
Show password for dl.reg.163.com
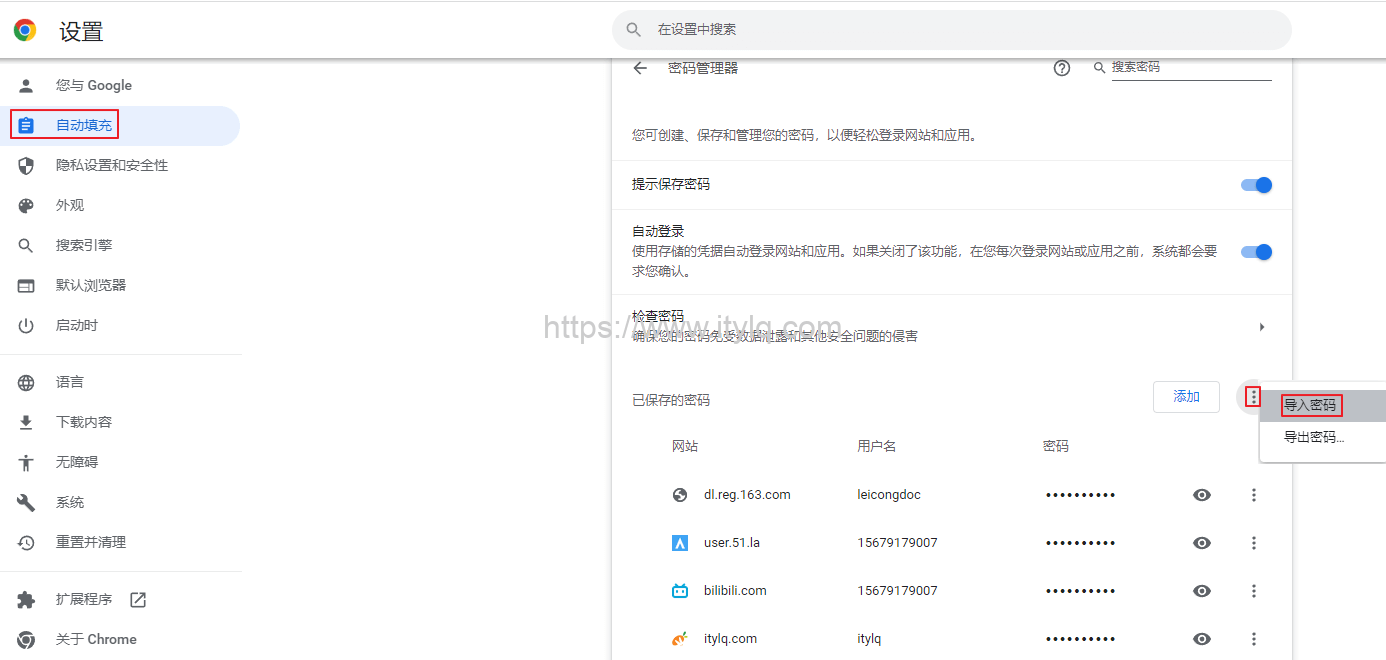coord(1202,495)
